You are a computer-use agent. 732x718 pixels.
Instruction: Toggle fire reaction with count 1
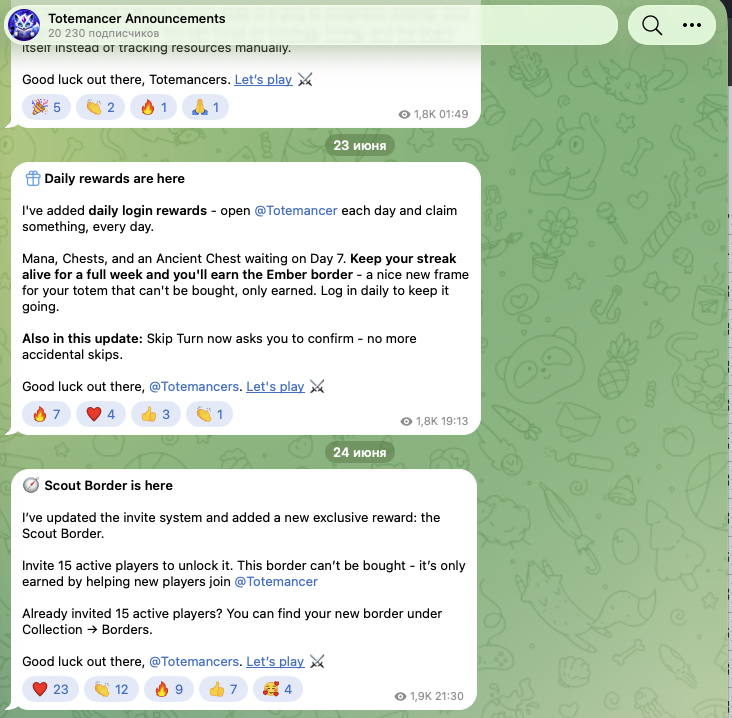pyautogui.click(x=154, y=107)
